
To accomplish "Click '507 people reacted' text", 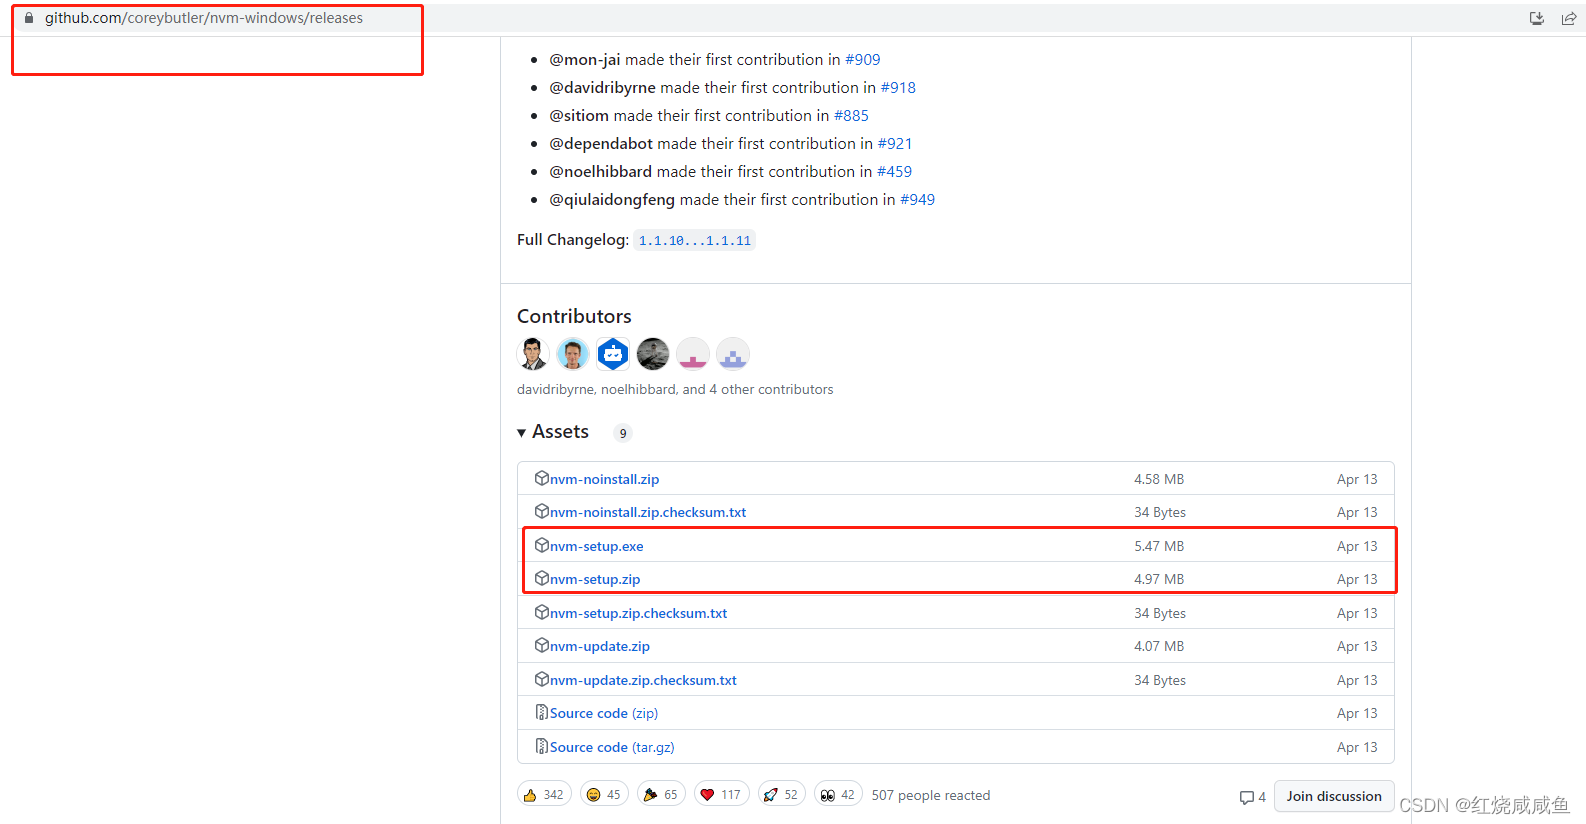I will coord(931,795).
